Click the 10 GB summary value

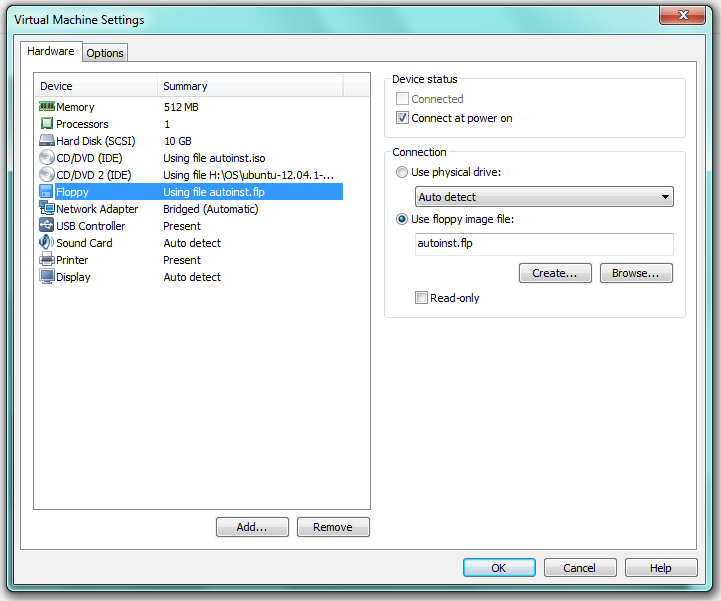coord(178,141)
